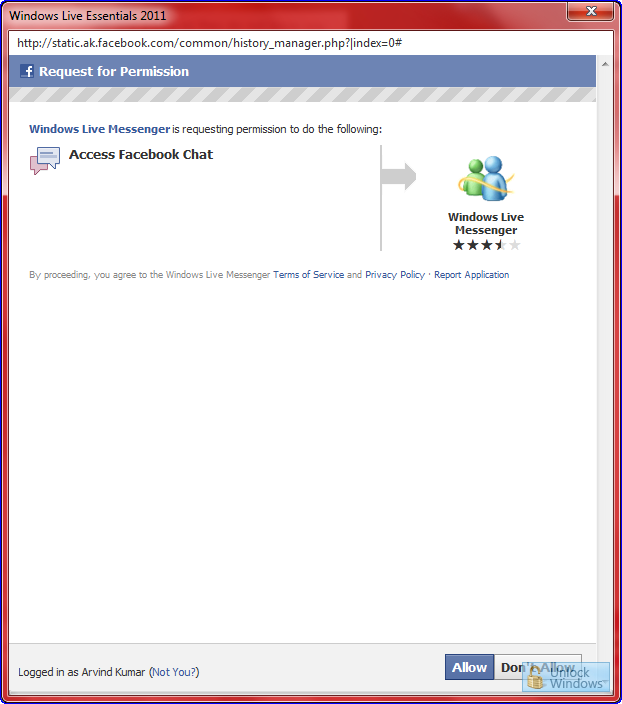Click the star rating under Windows Live Messenger
This screenshot has width=622, height=704.
coord(486,245)
